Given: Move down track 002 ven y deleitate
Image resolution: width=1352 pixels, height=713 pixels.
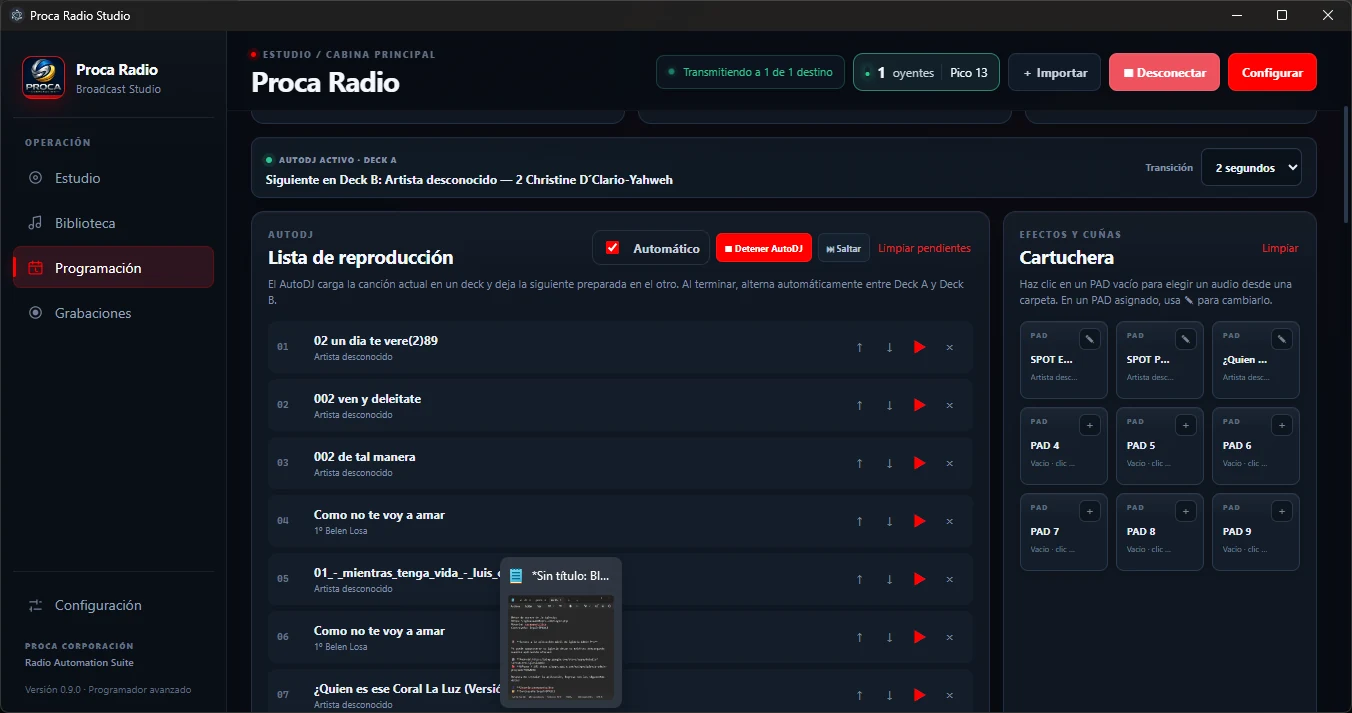Looking at the screenshot, I should click(x=889, y=405).
